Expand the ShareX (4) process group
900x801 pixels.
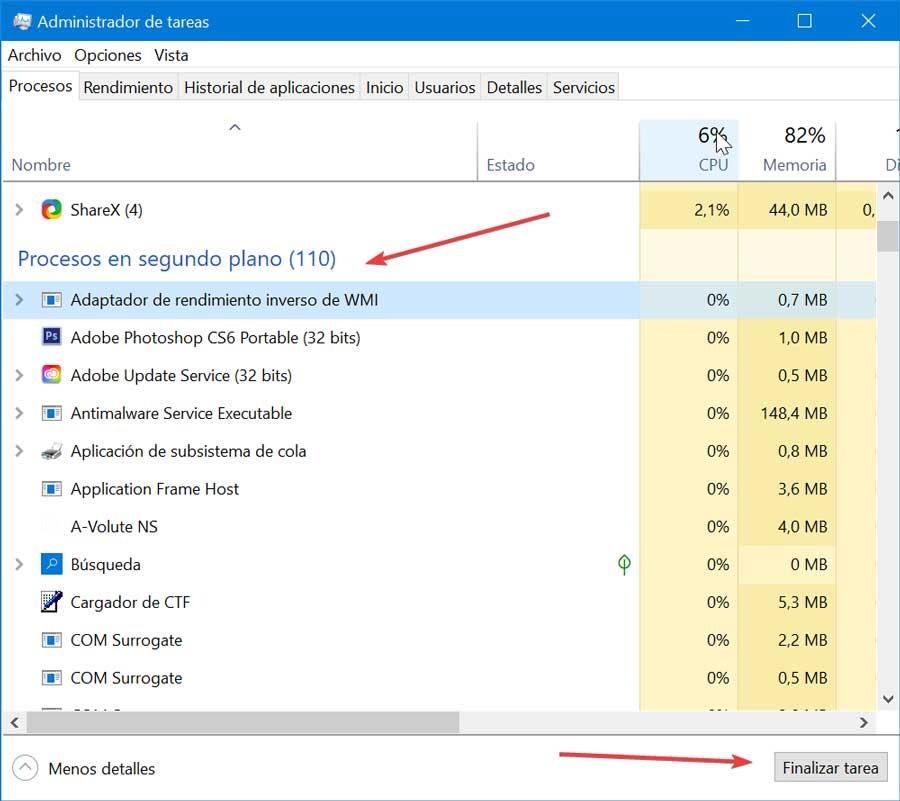(x=19, y=209)
